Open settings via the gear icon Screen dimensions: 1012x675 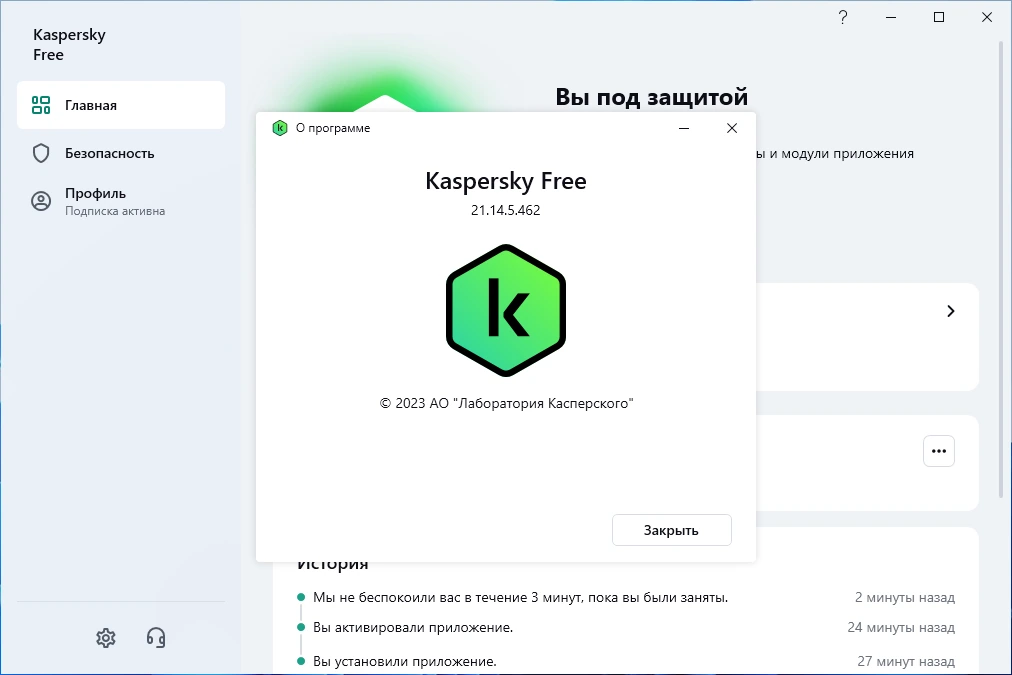coord(106,638)
